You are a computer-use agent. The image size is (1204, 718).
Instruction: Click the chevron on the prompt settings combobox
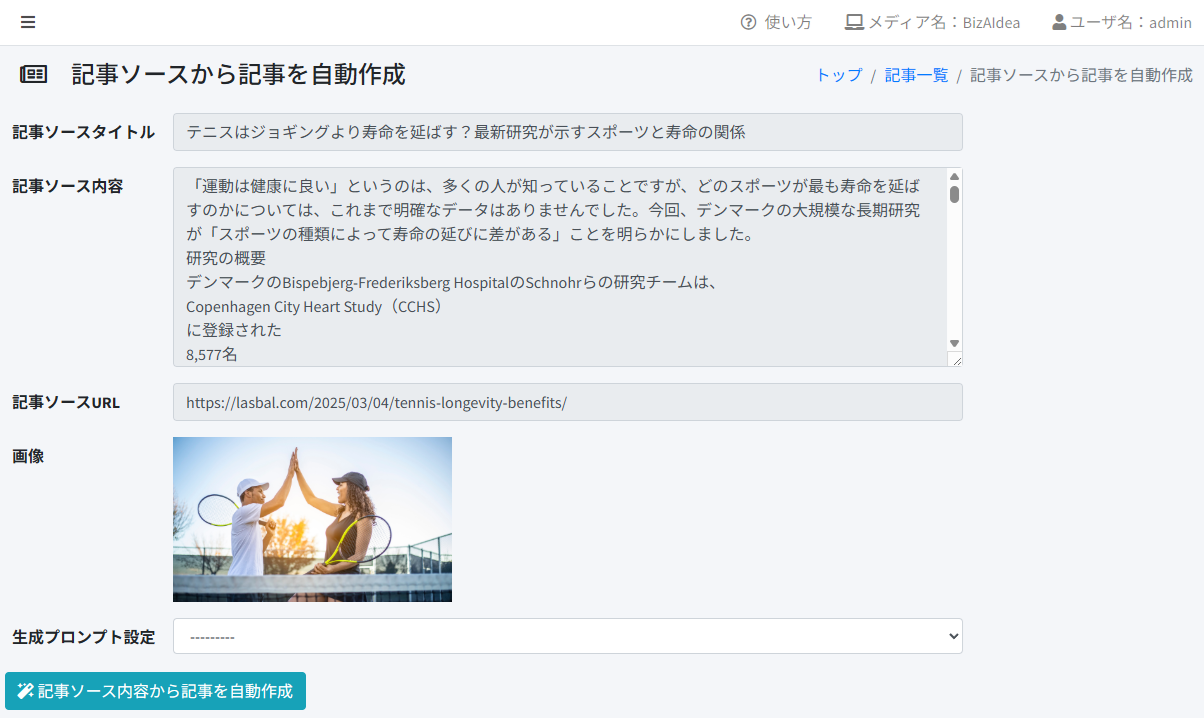951,636
